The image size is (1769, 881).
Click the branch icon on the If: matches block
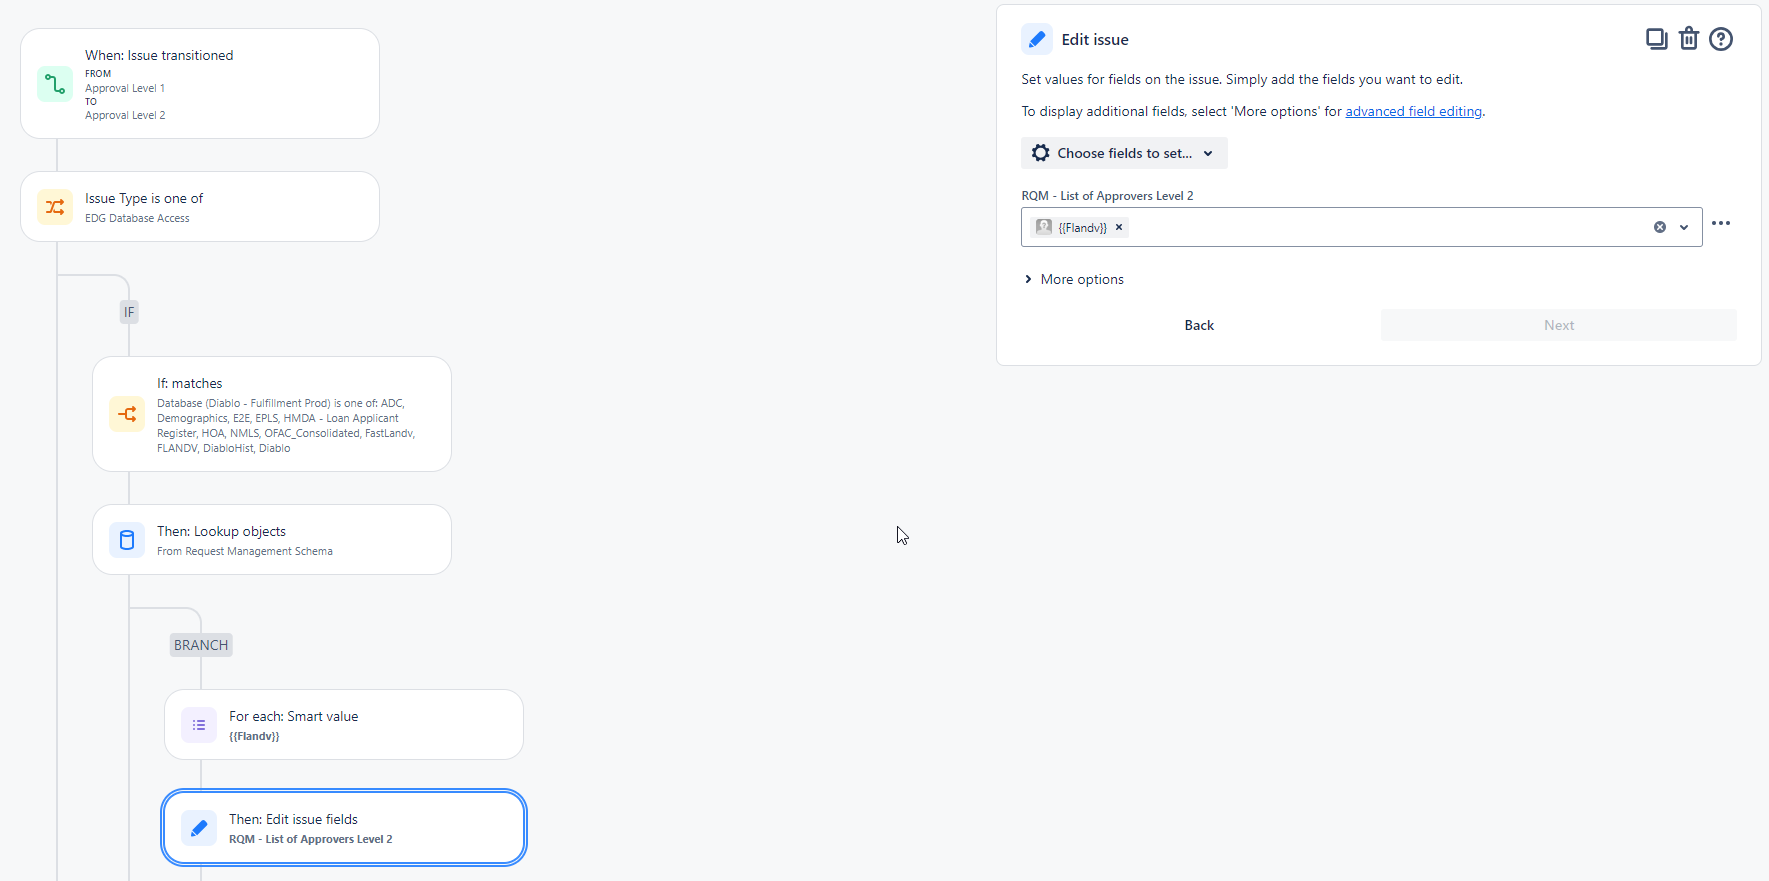(127, 413)
